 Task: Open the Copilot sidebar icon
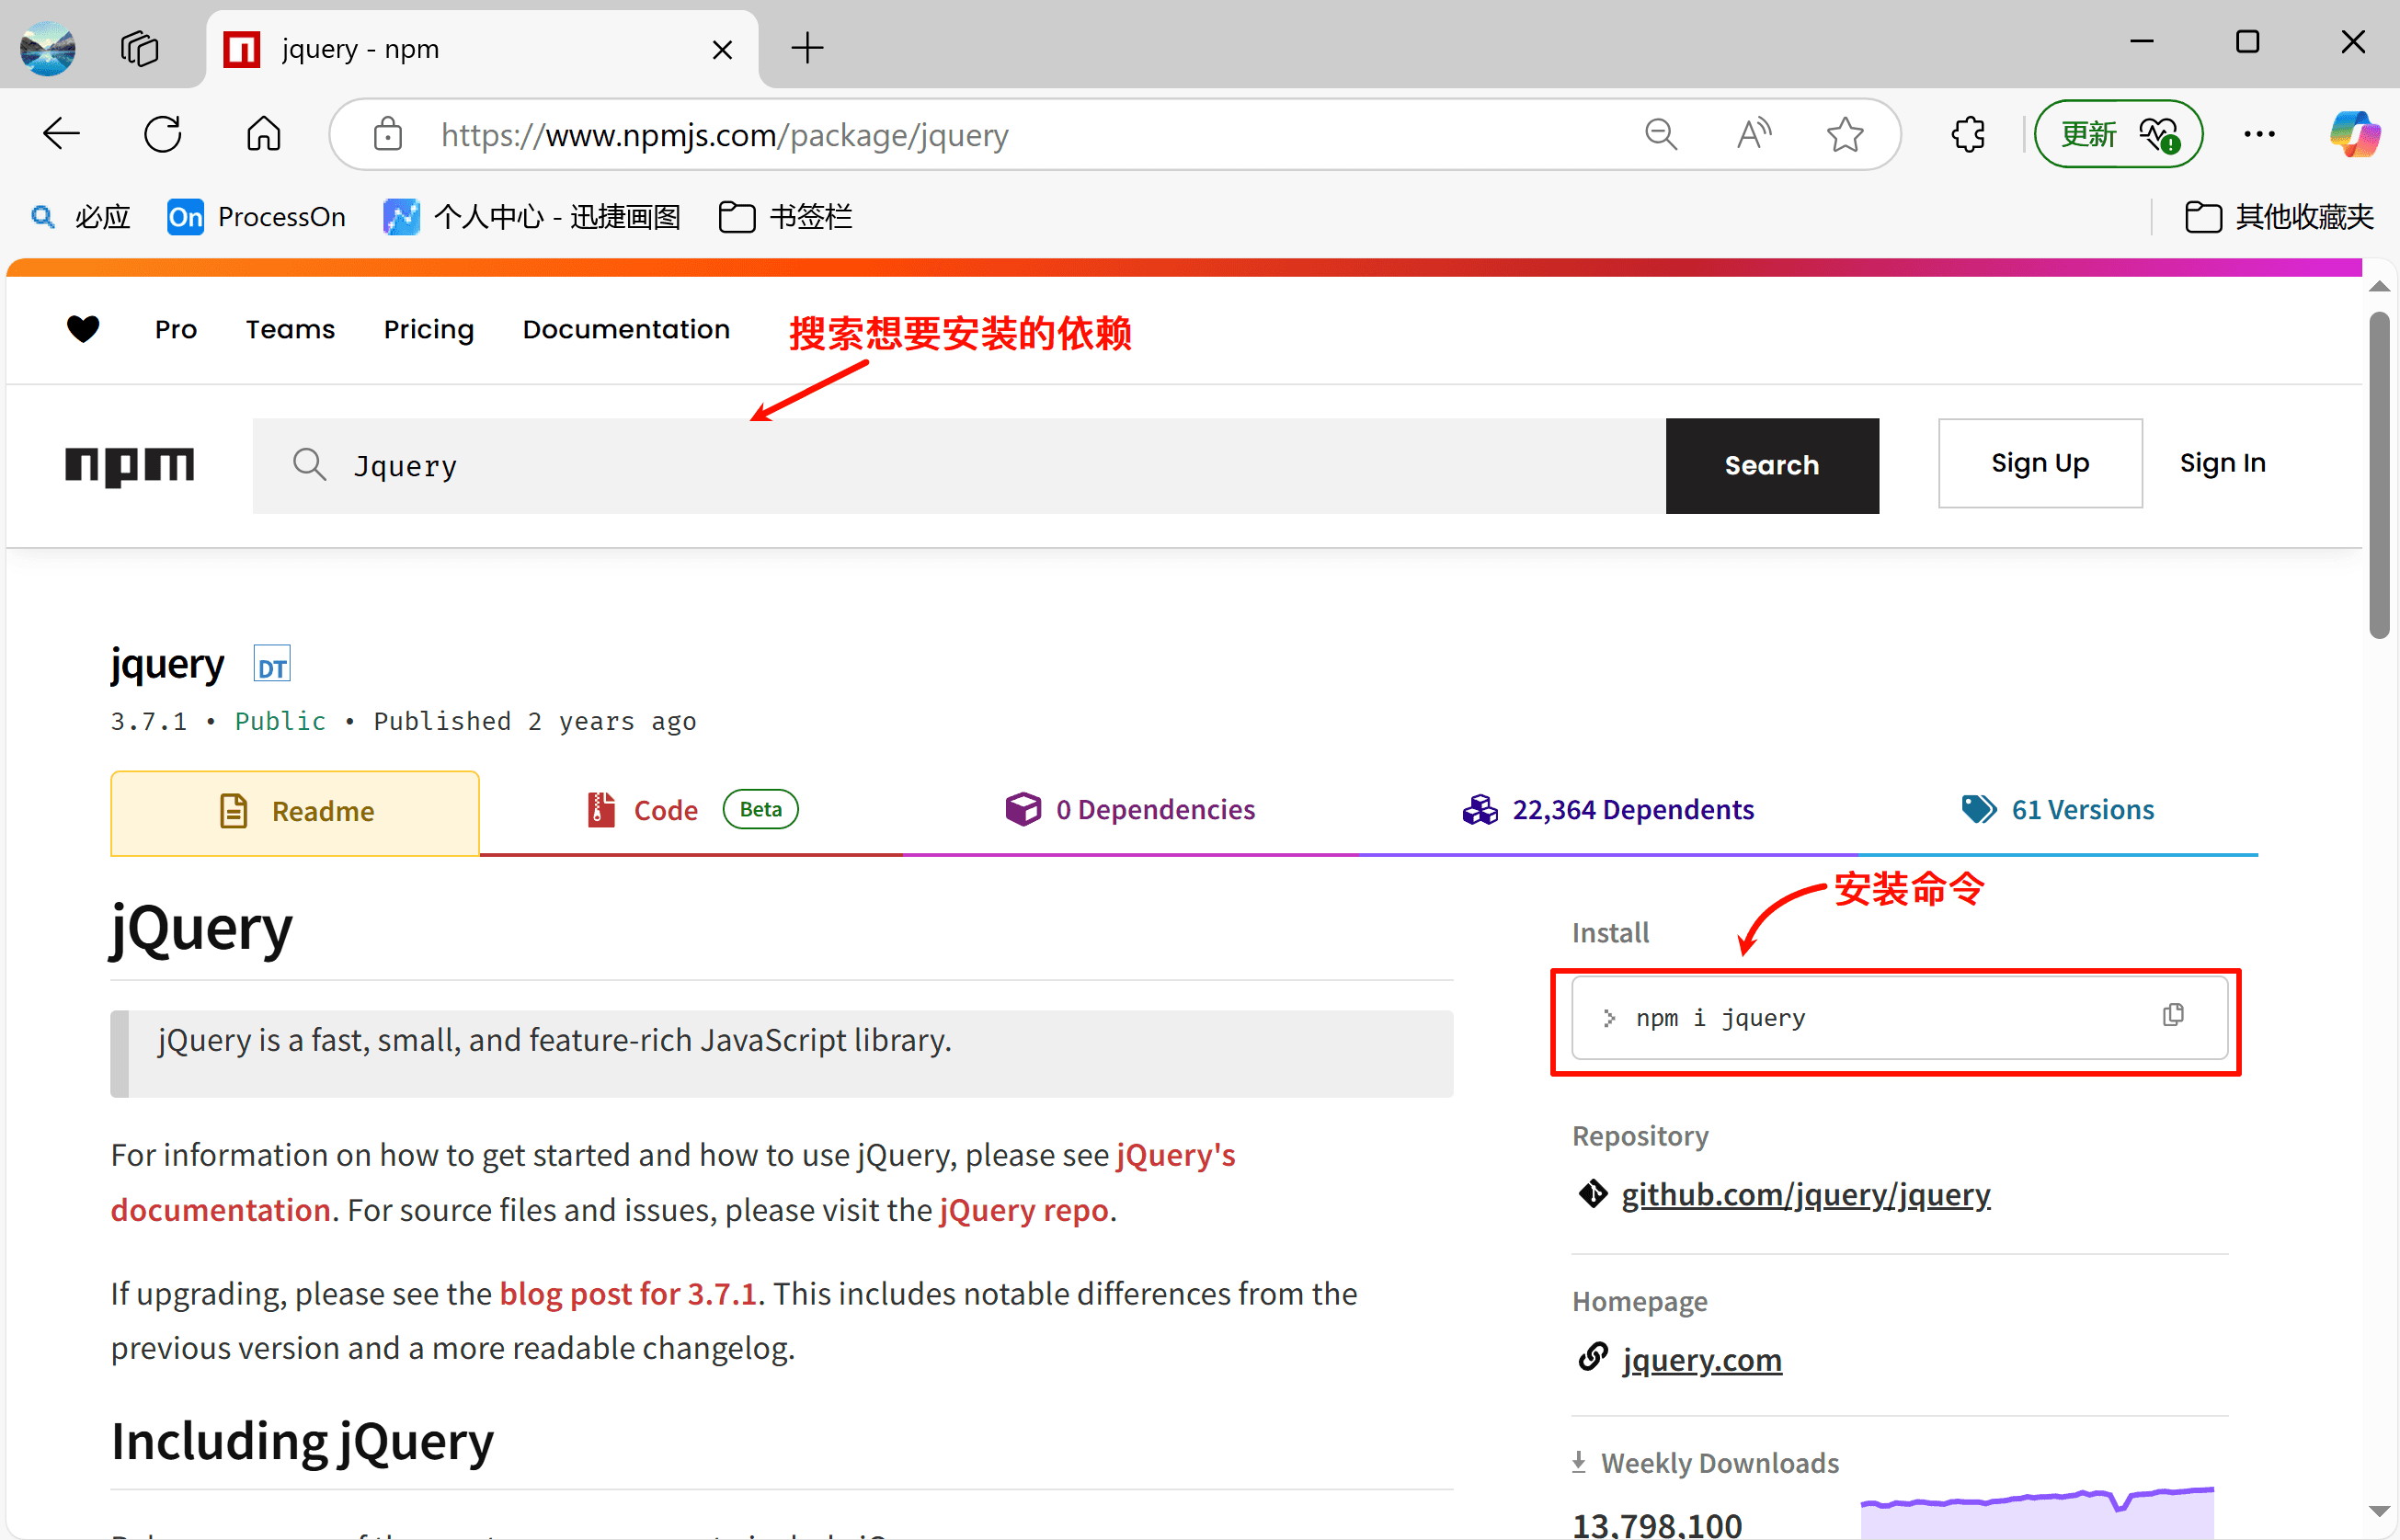click(2353, 134)
